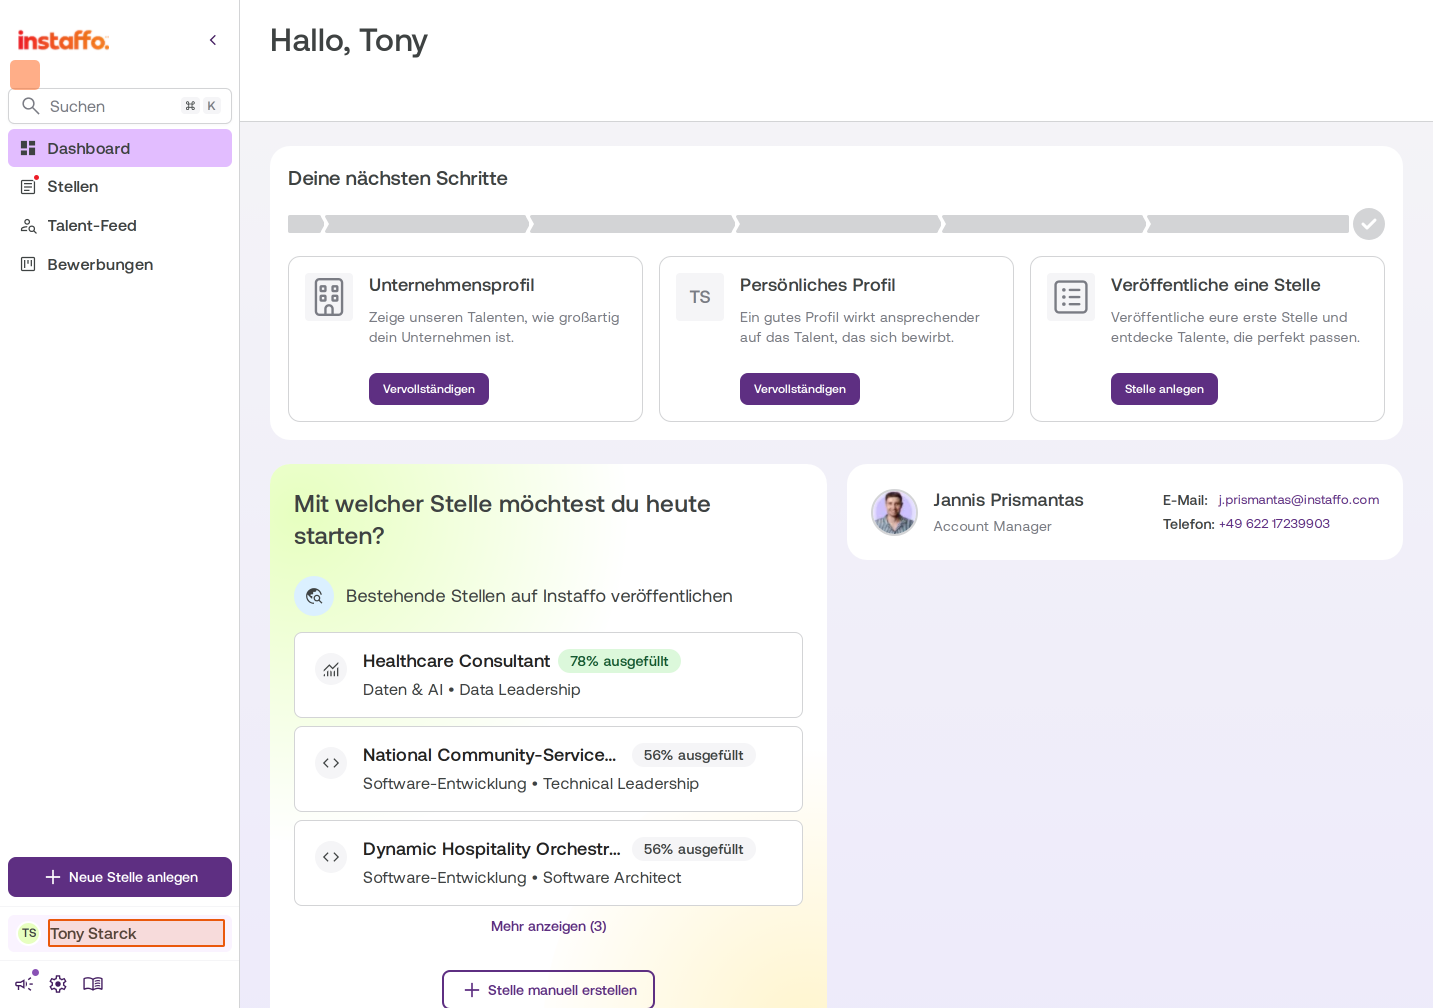Screen dimensions: 1433x1008
Task: Click the Bewerbungen board icon
Action: click(28, 265)
